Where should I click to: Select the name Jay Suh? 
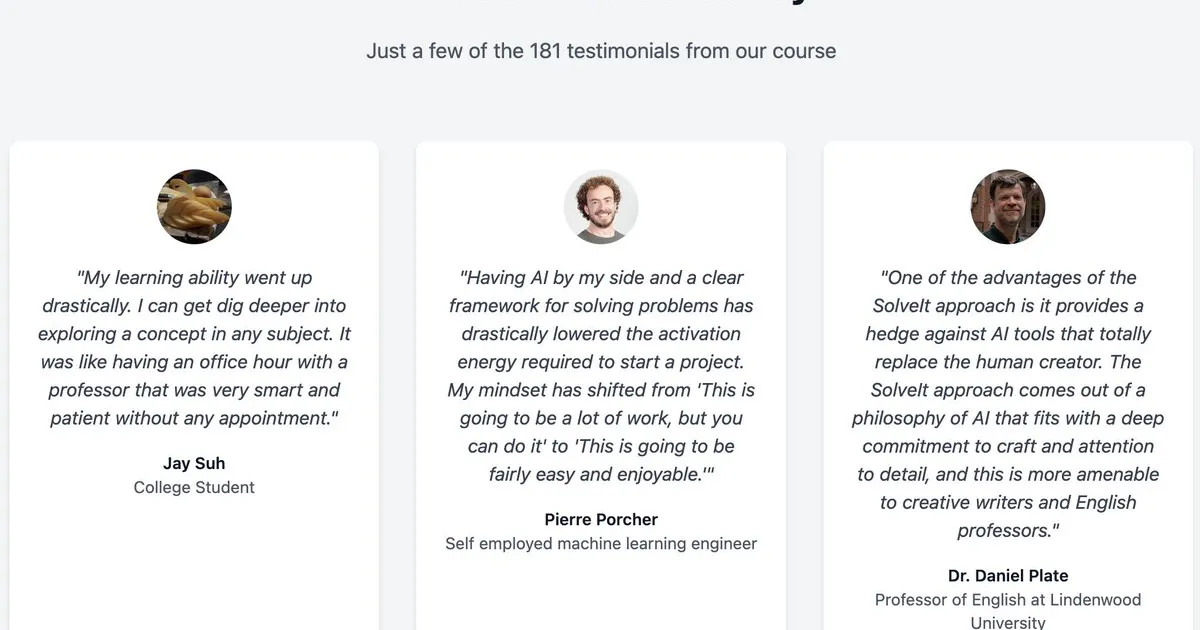point(194,463)
